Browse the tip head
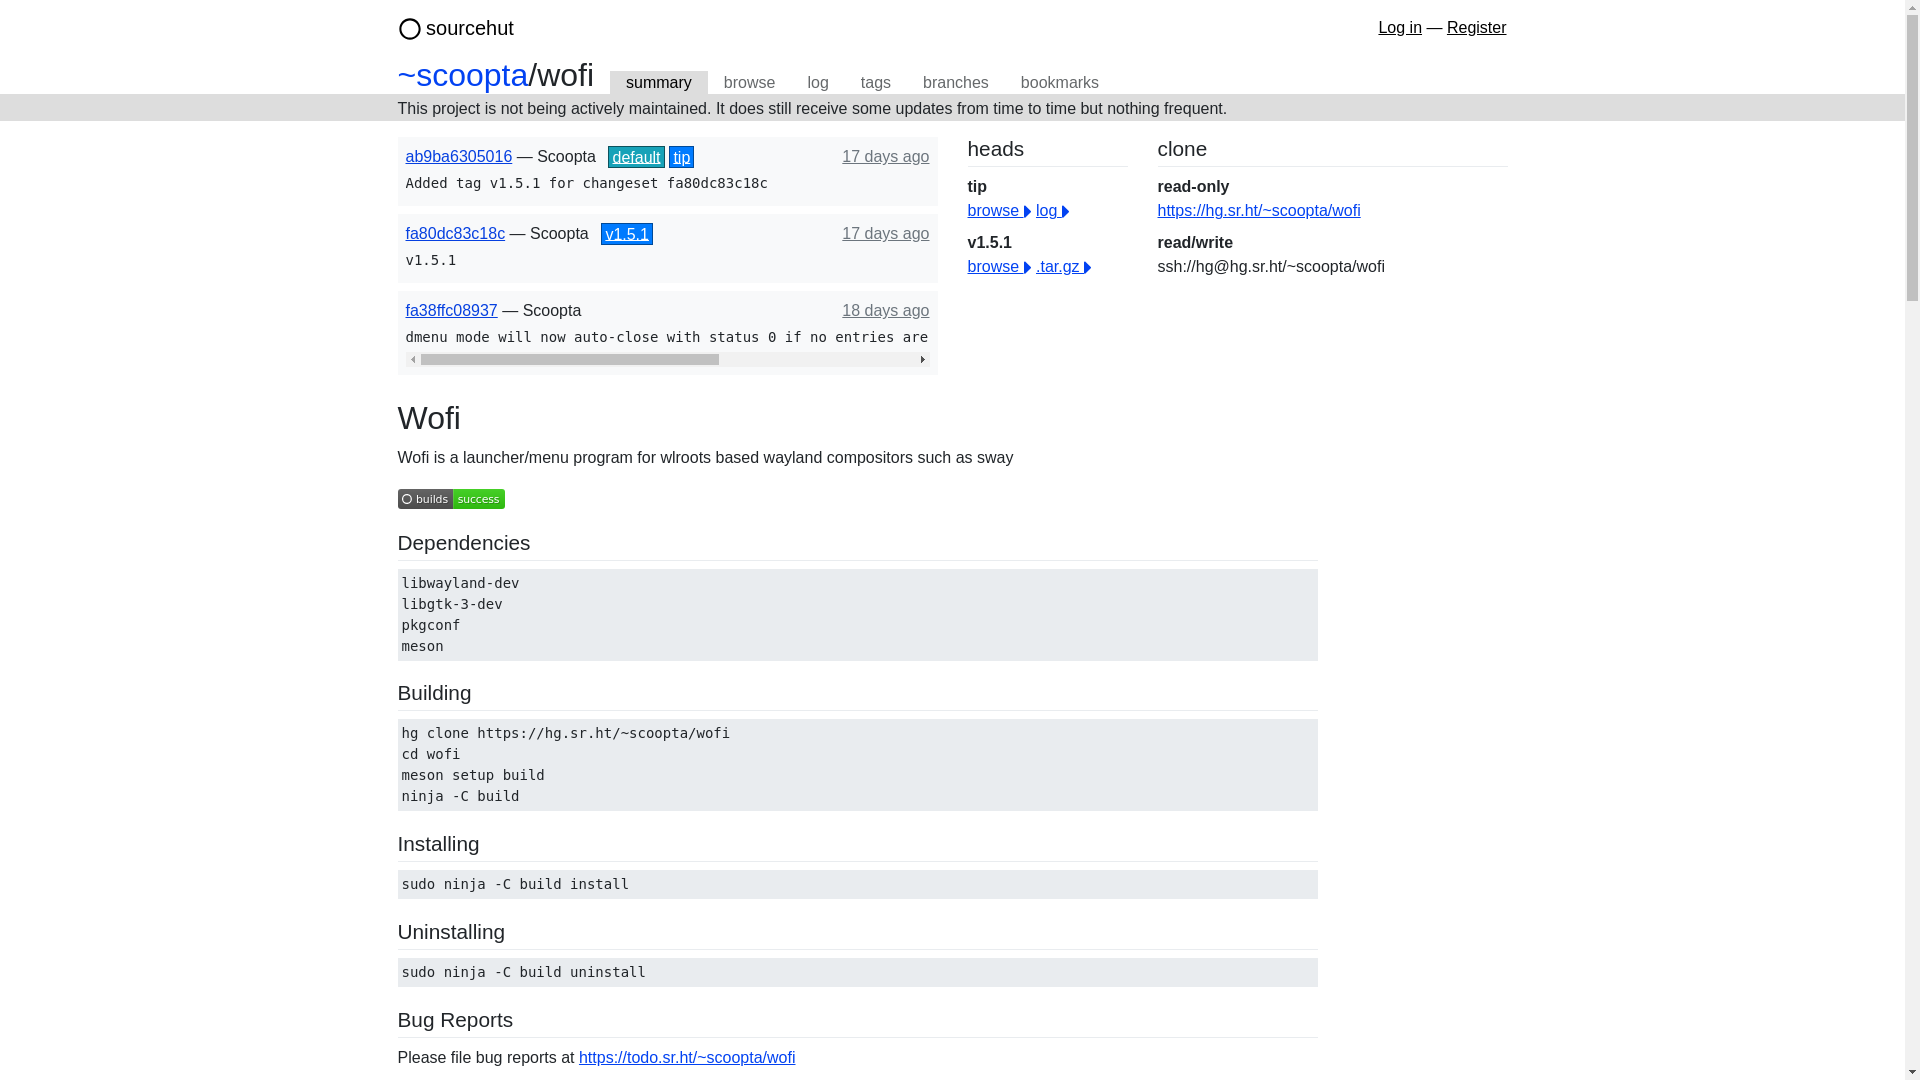The height and width of the screenshot is (1080, 1920). tap(999, 211)
